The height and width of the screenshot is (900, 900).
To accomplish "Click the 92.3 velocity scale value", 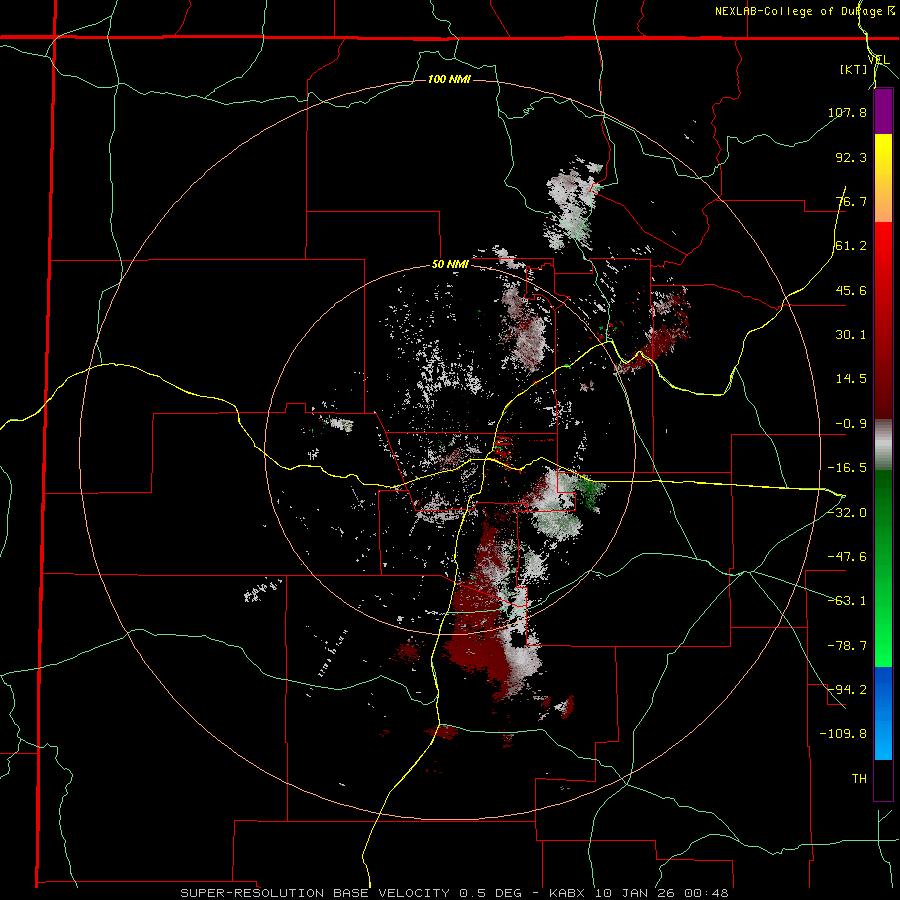I will [x=851, y=157].
